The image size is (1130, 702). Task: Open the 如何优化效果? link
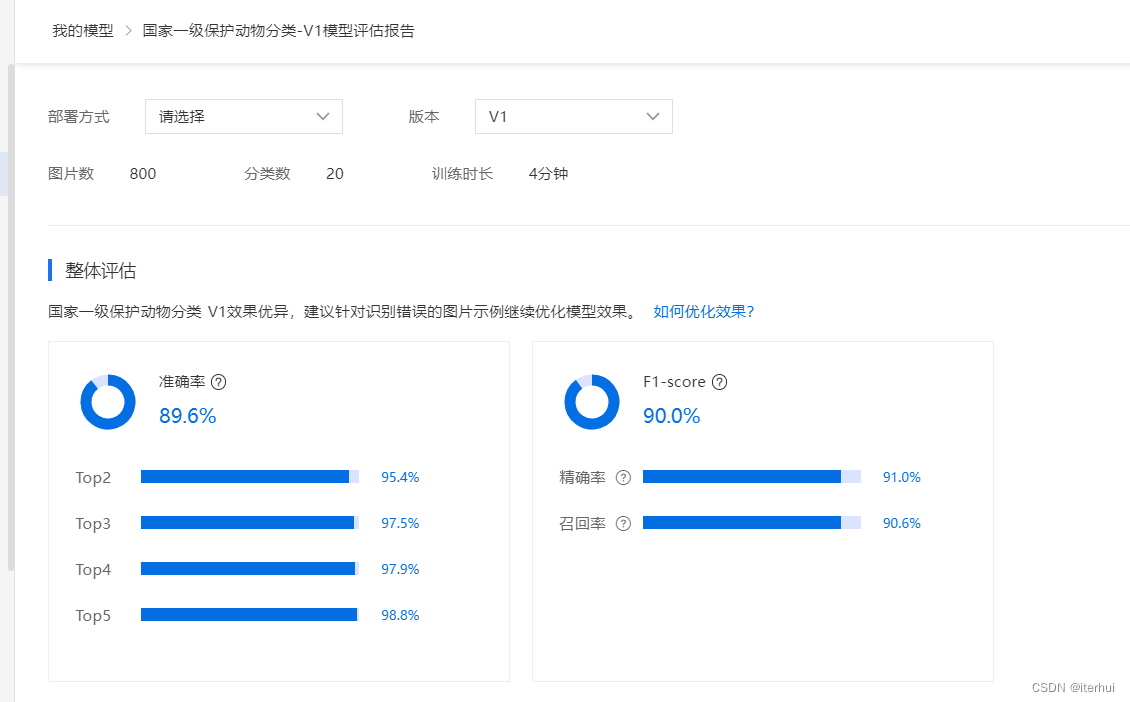[x=703, y=311]
